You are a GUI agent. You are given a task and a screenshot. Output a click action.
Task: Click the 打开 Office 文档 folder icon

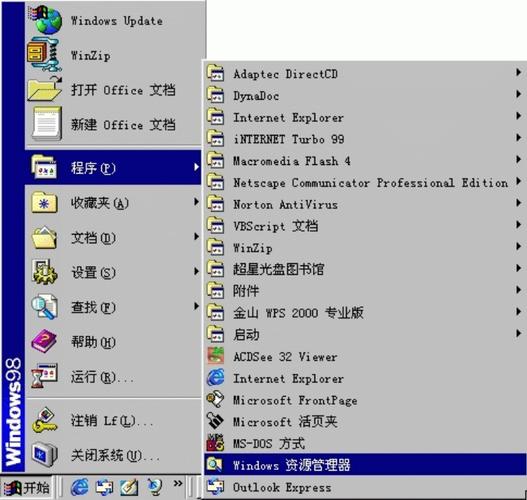coord(44,89)
